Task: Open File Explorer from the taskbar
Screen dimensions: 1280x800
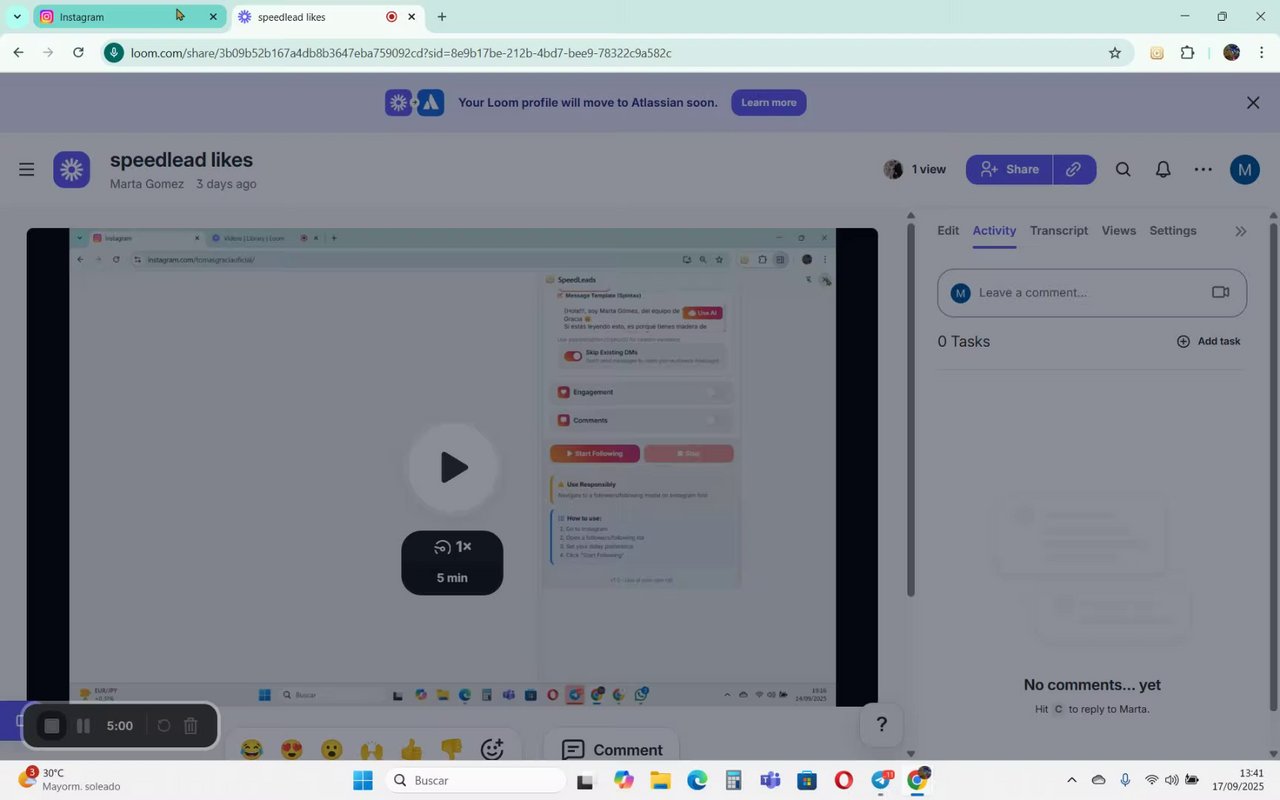Action: pos(660,780)
